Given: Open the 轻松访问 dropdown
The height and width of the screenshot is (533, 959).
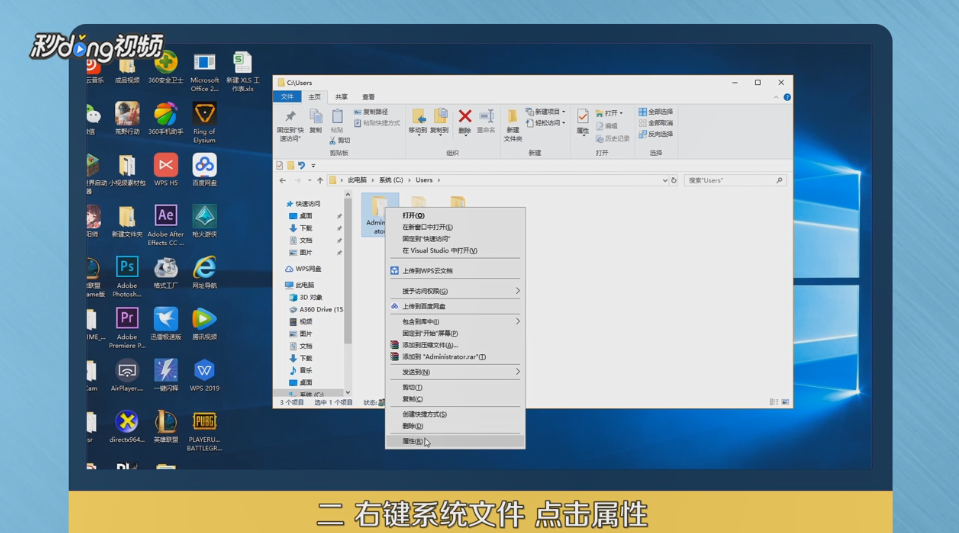Looking at the screenshot, I should [546, 123].
